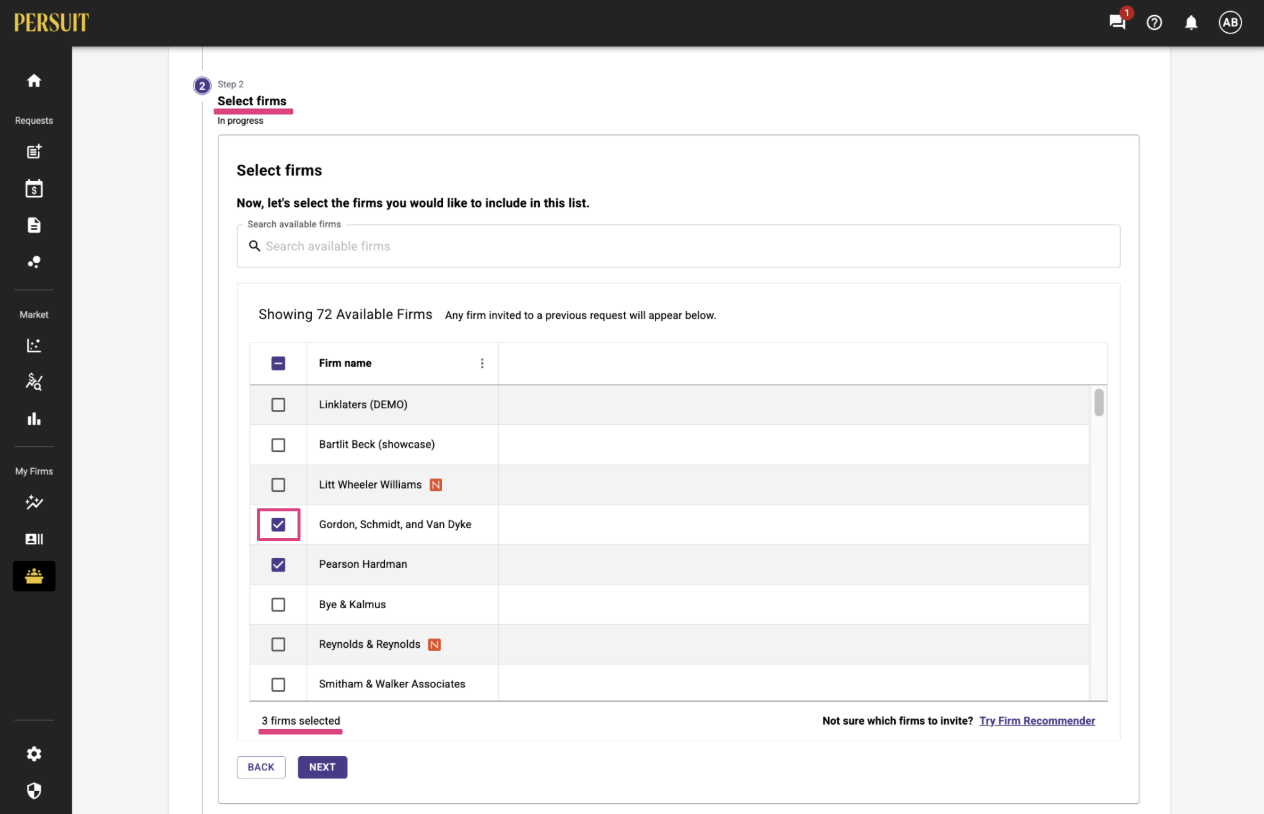
Task: Open the AB user avatar menu
Action: pos(1230,22)
